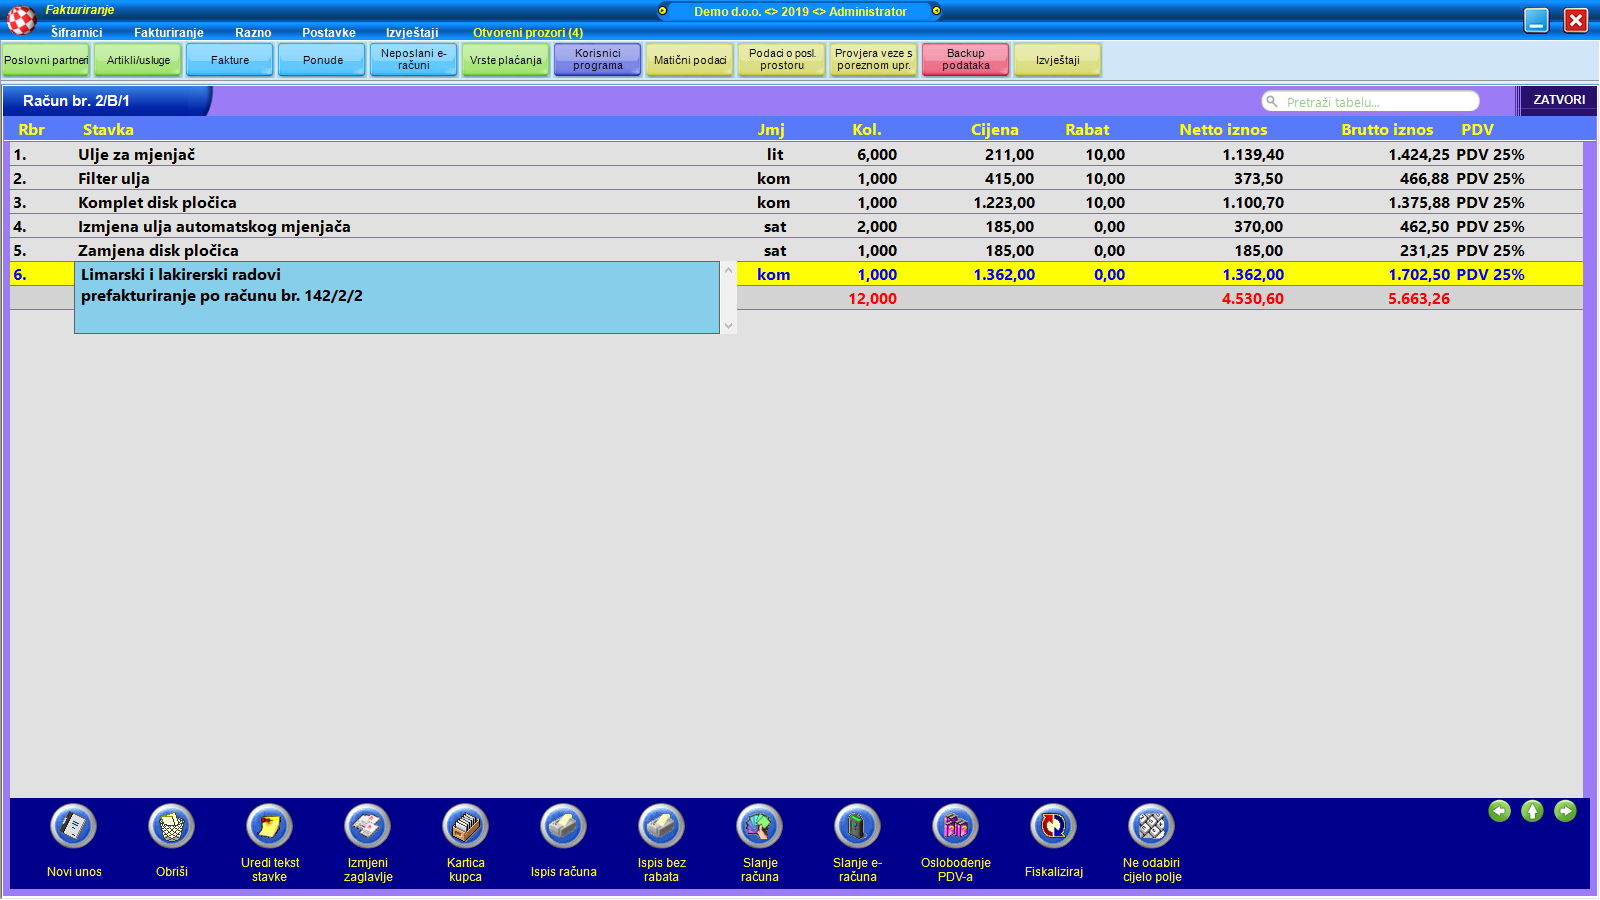Open the Šifrarnici menu

click(x=77, y=33)
